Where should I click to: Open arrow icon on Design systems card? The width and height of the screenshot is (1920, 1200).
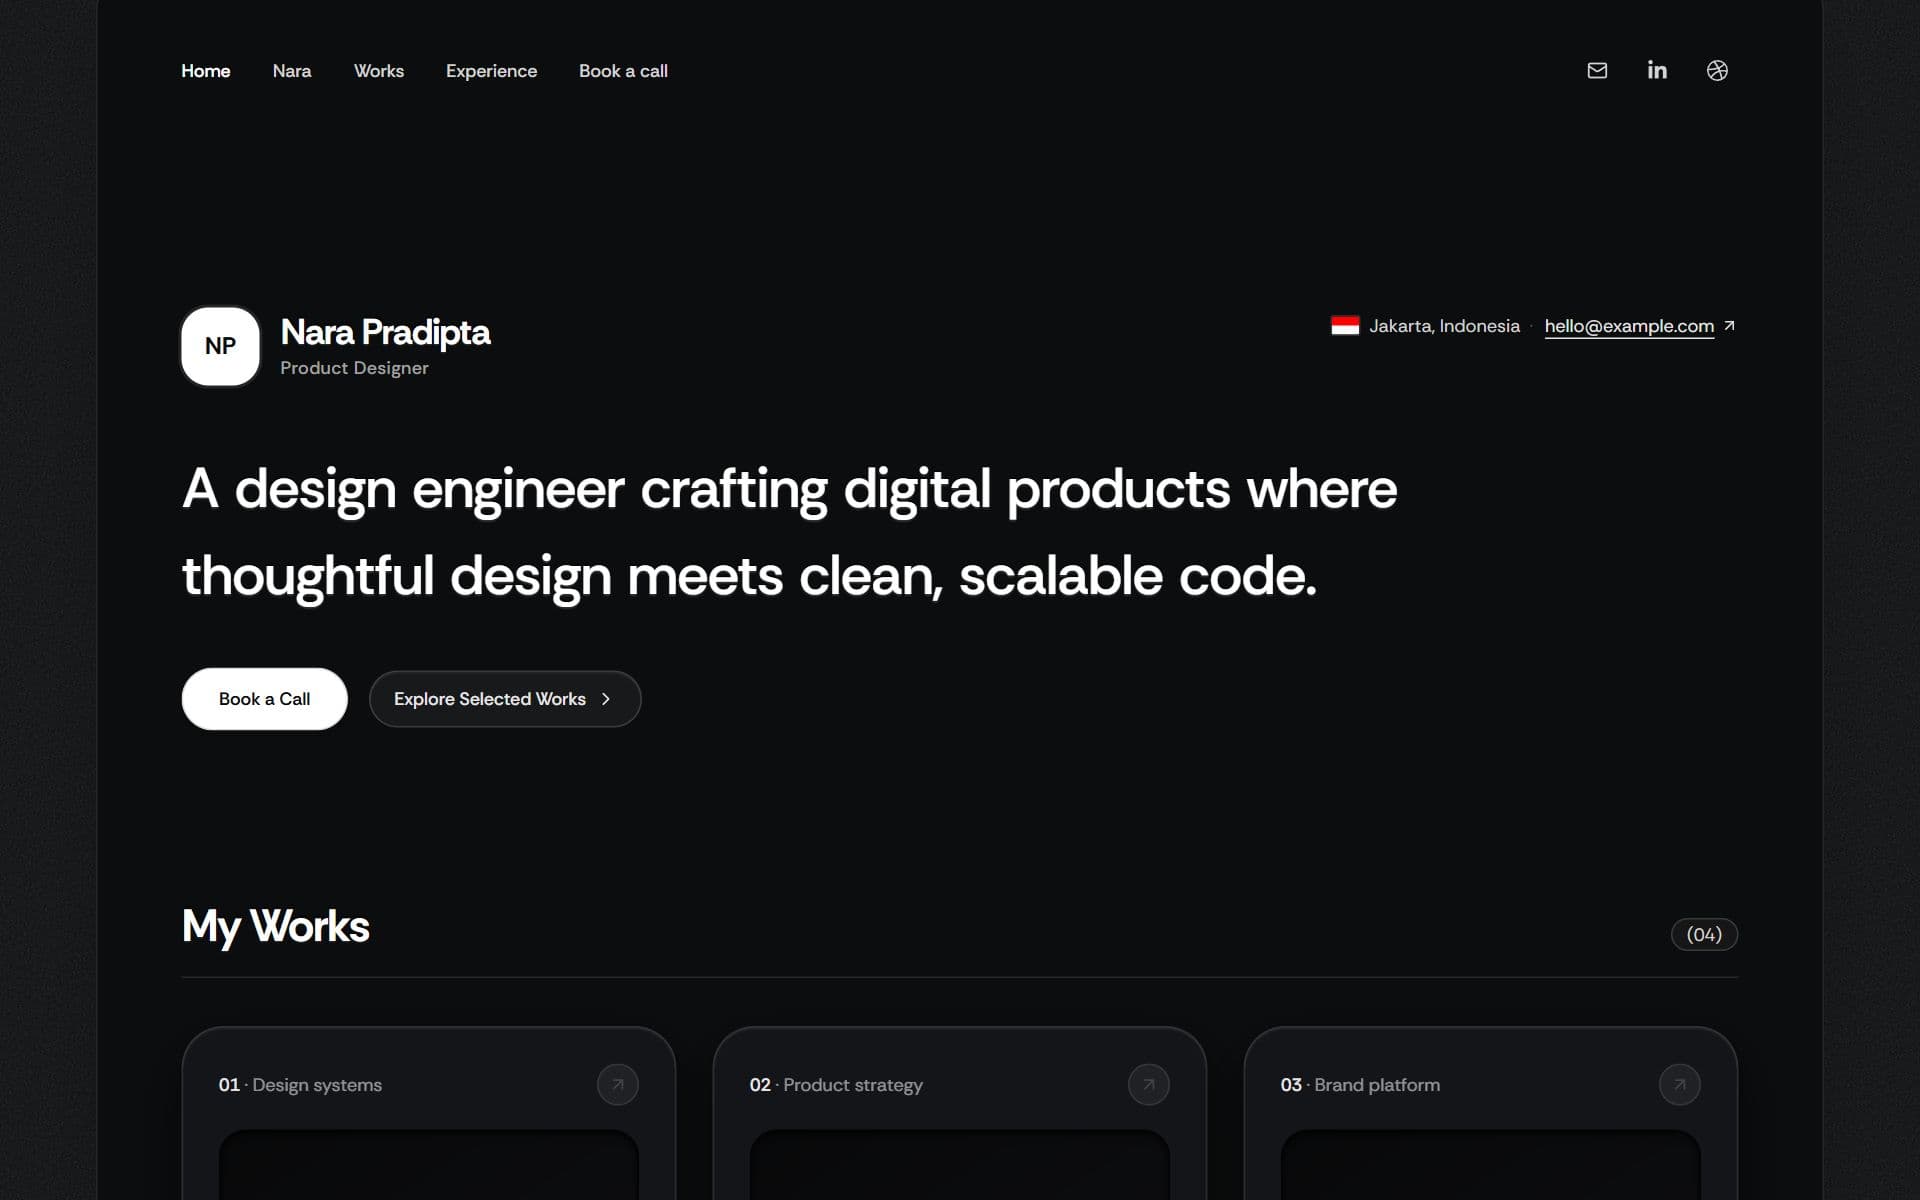pos(618,1084)
